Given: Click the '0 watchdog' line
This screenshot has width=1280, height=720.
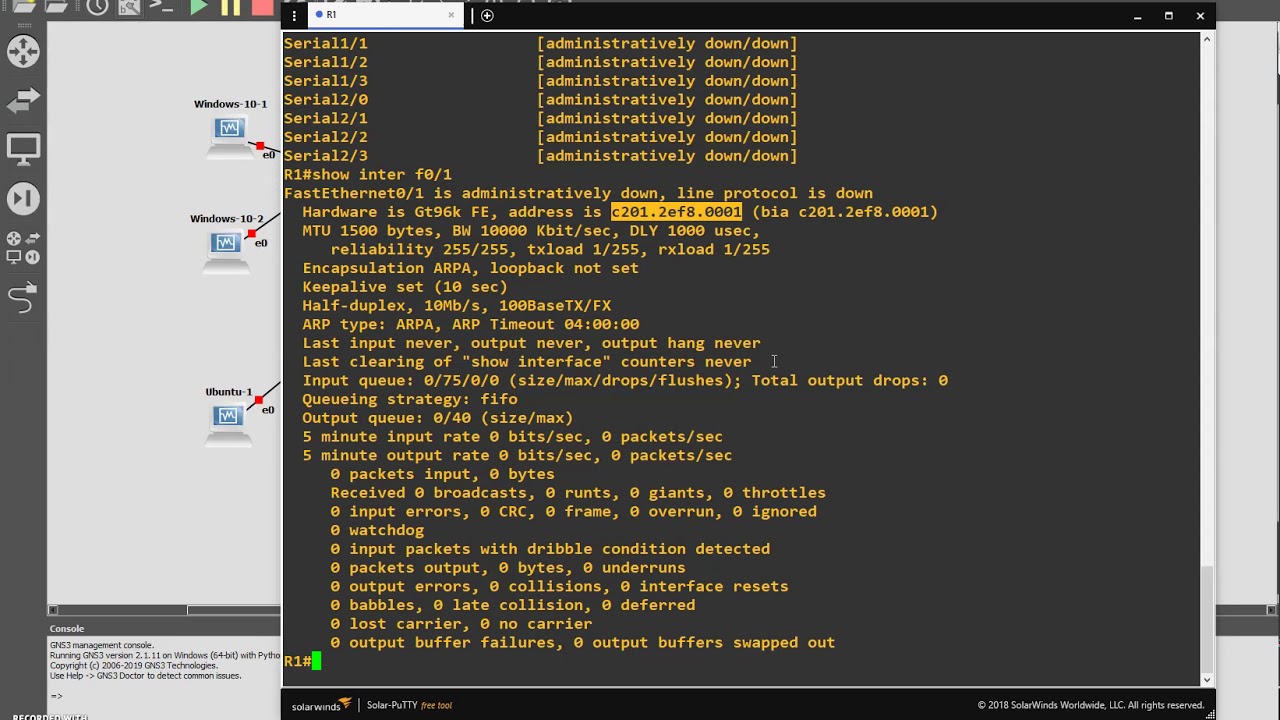Looking at the screenshot, I should coord(377,530).
